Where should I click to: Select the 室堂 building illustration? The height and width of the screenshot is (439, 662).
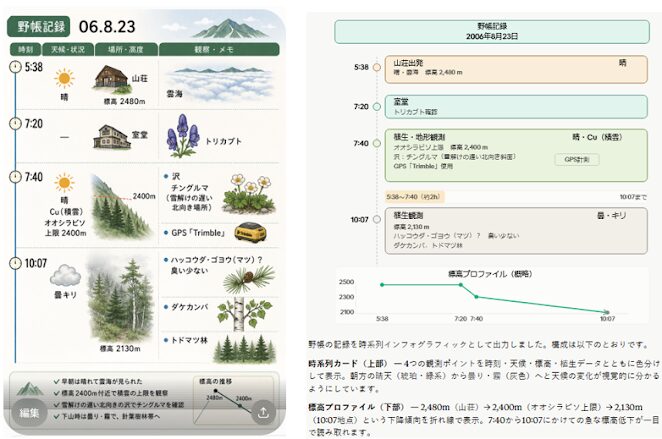click(x=112, y=136)
